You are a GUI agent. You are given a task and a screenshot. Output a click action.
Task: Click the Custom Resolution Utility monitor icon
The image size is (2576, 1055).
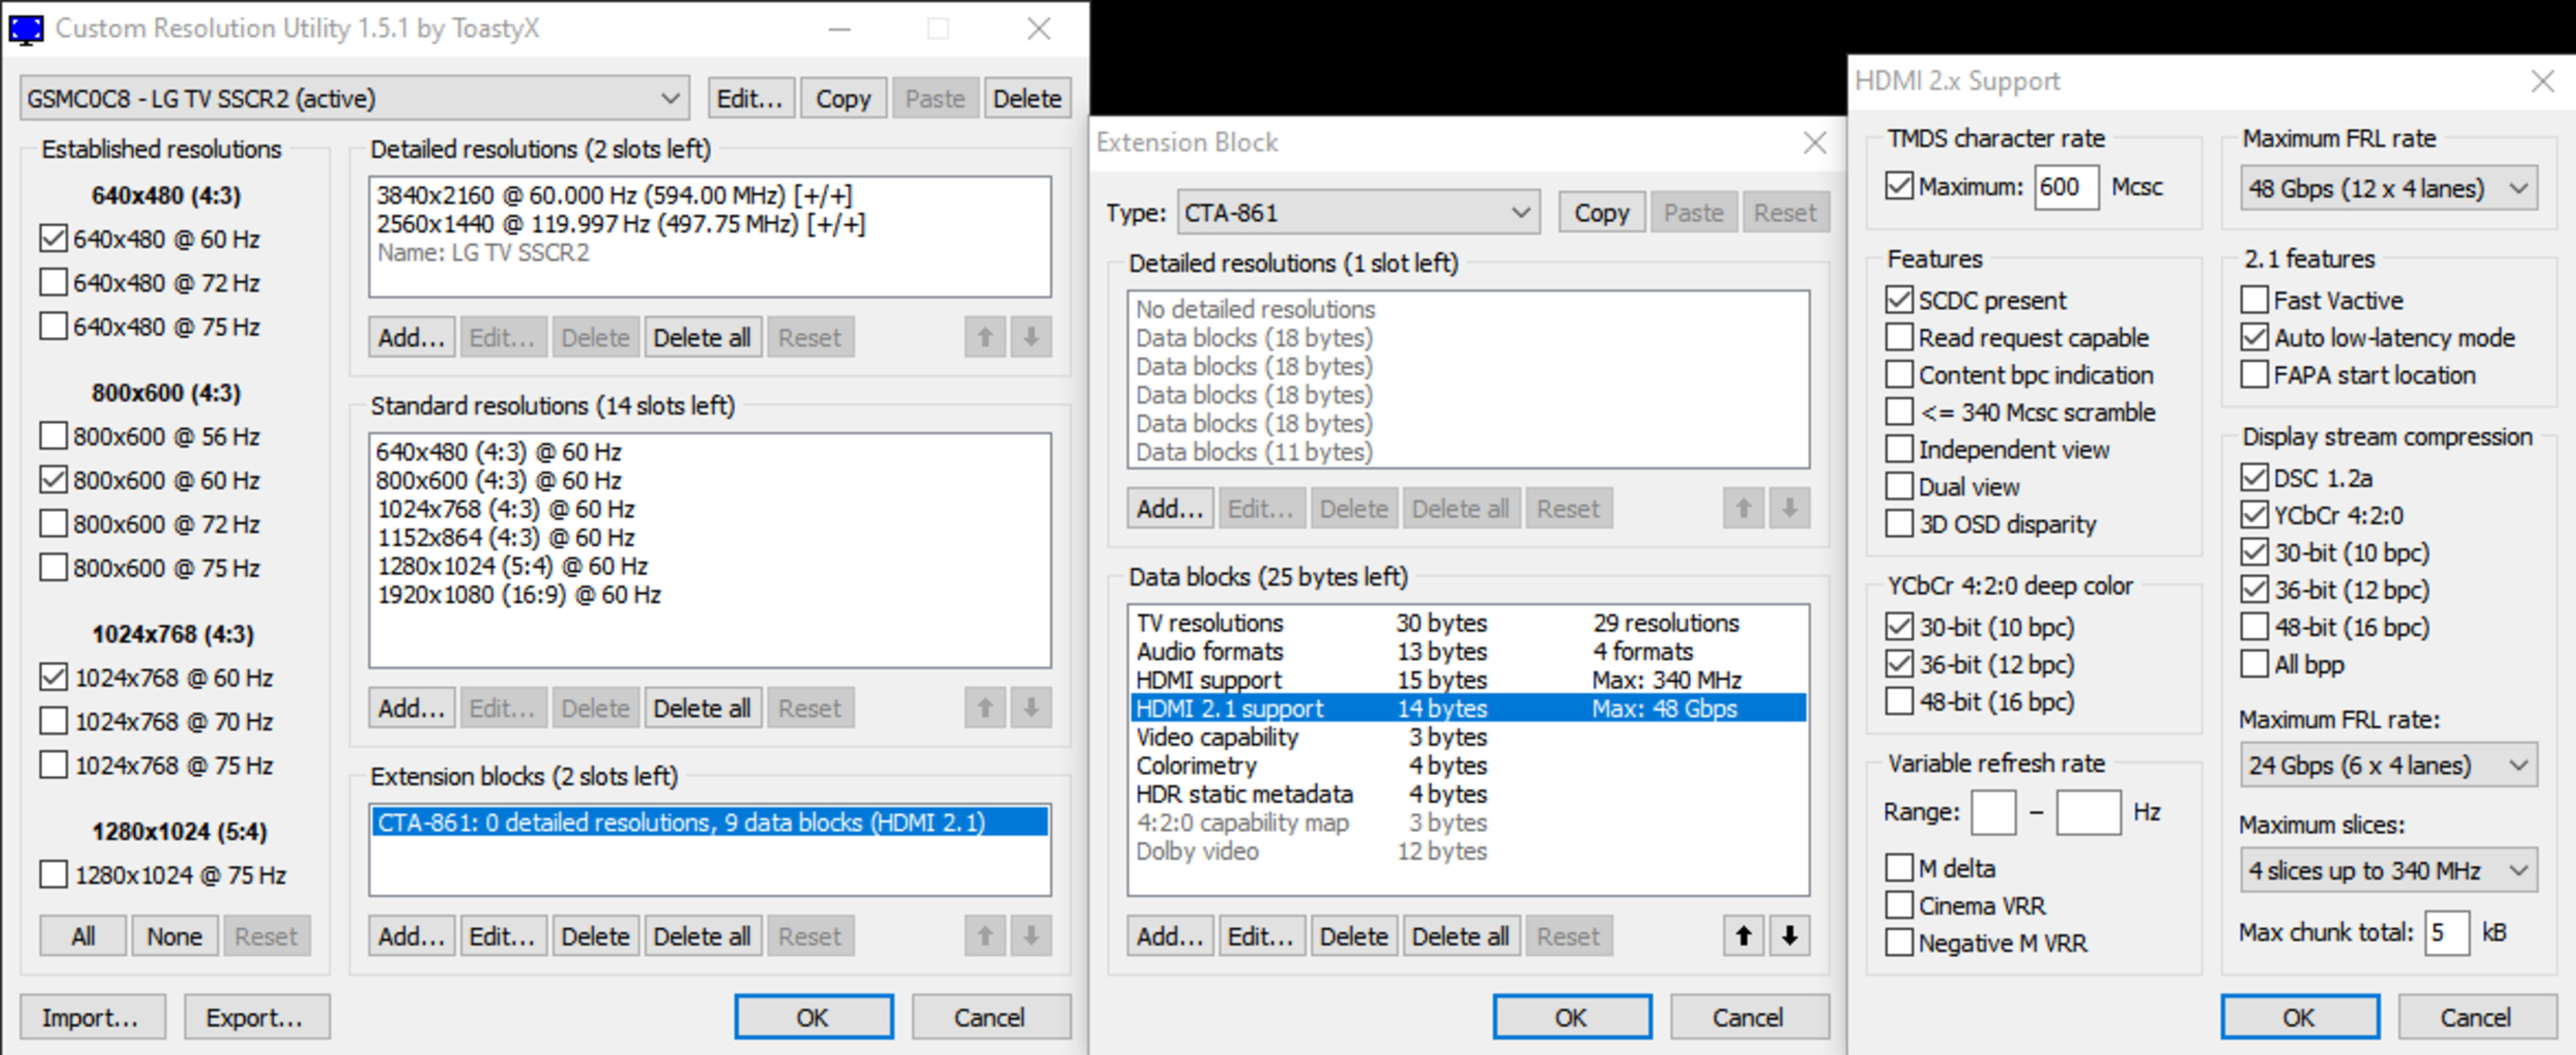pyautogui.click(x=26, y=28)
